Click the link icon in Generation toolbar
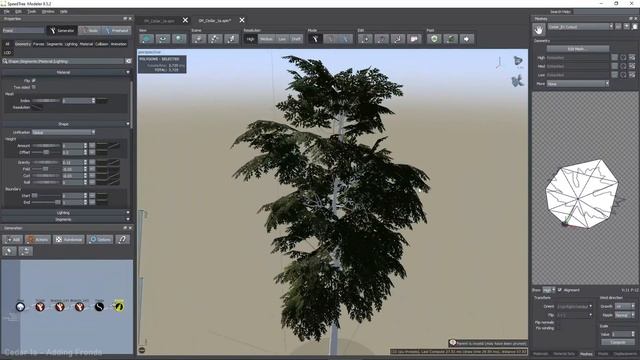The height and width of the screenshot is (360, 640). click(x=122, y=240)
